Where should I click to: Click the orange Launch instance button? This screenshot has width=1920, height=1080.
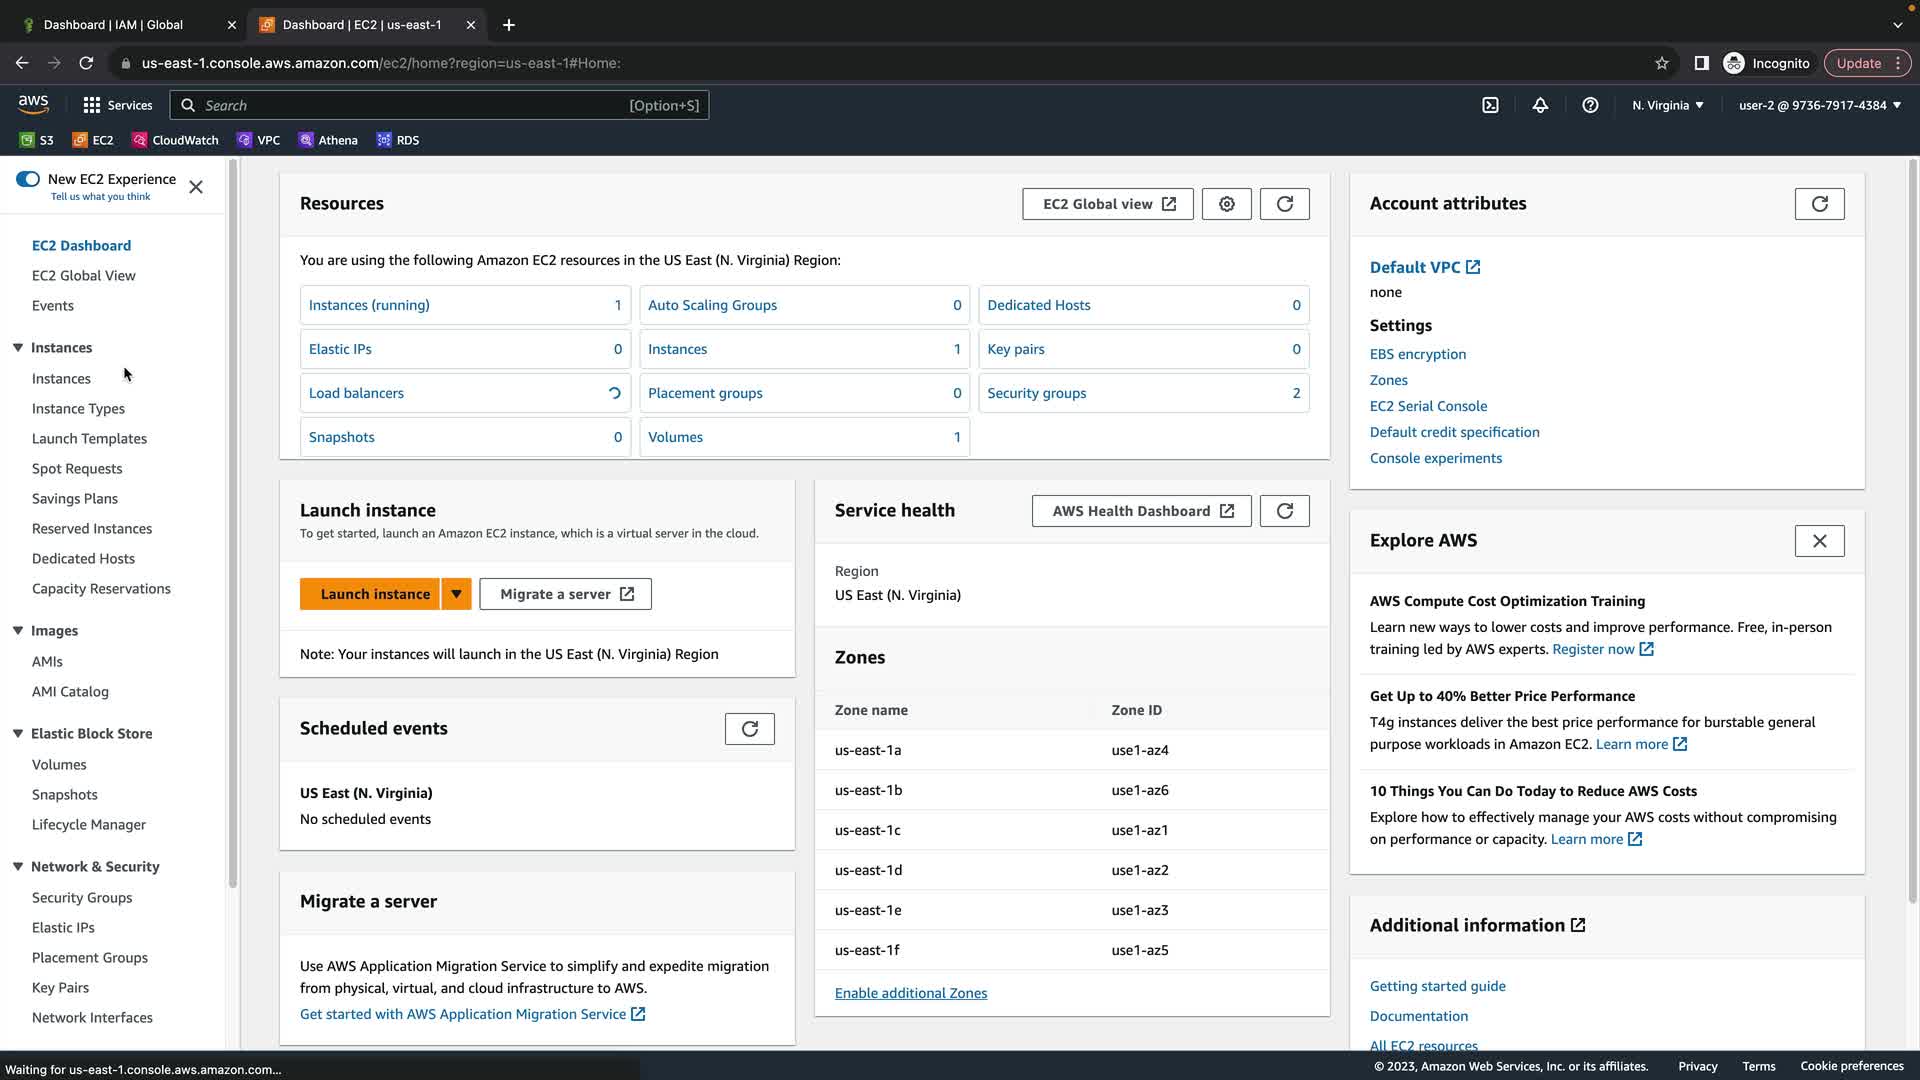374,594
